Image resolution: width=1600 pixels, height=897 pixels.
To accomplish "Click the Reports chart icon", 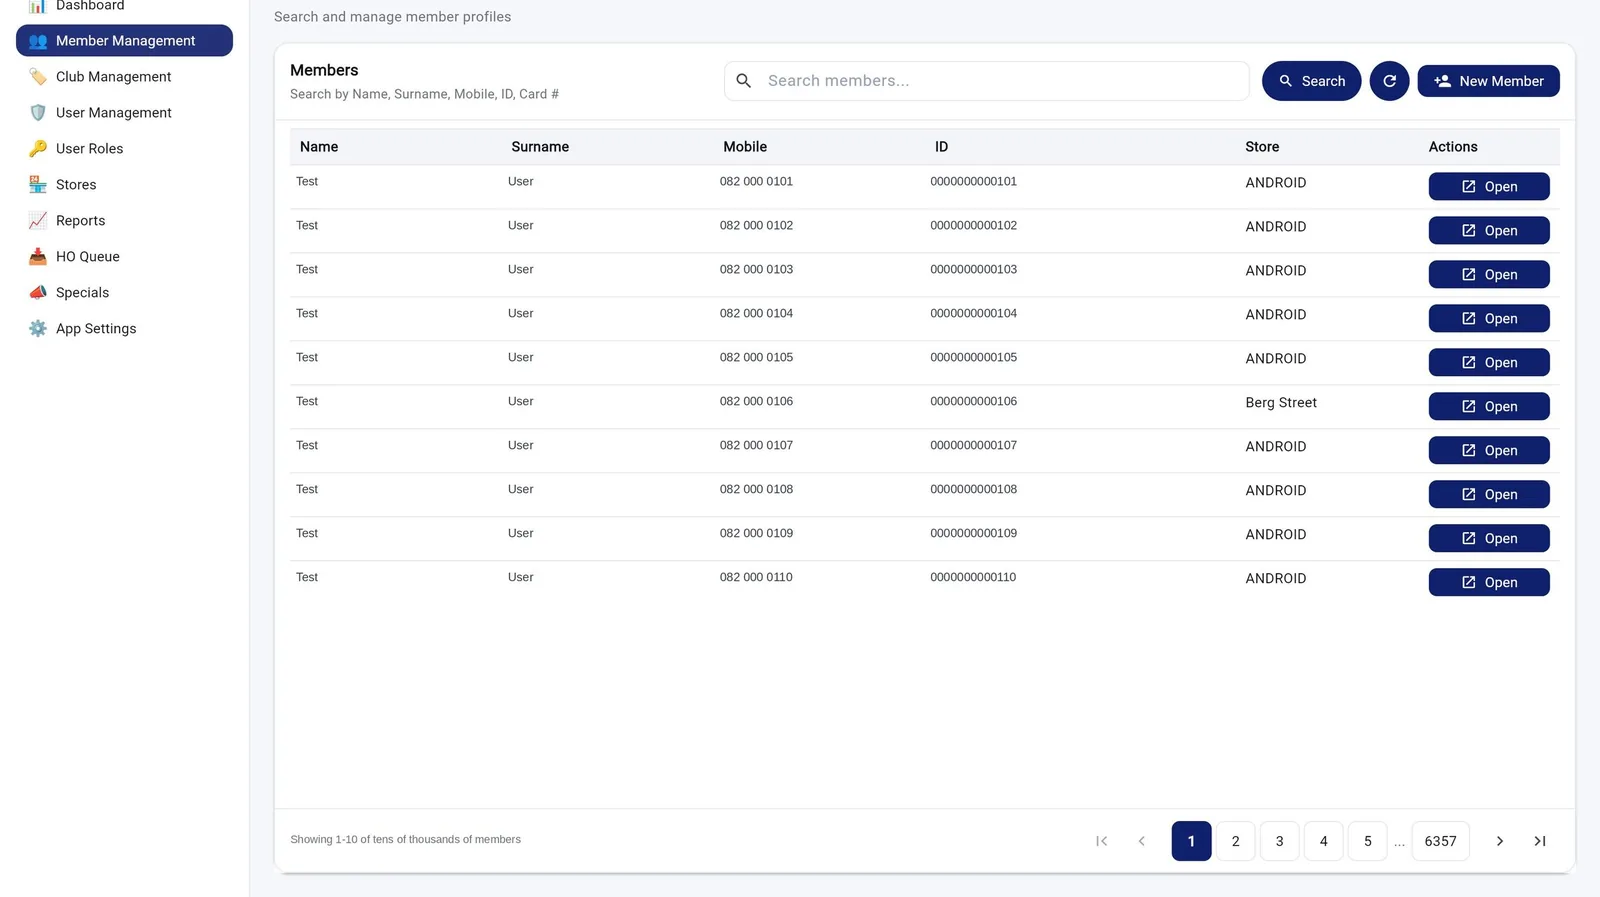I will tap(38, 221).
